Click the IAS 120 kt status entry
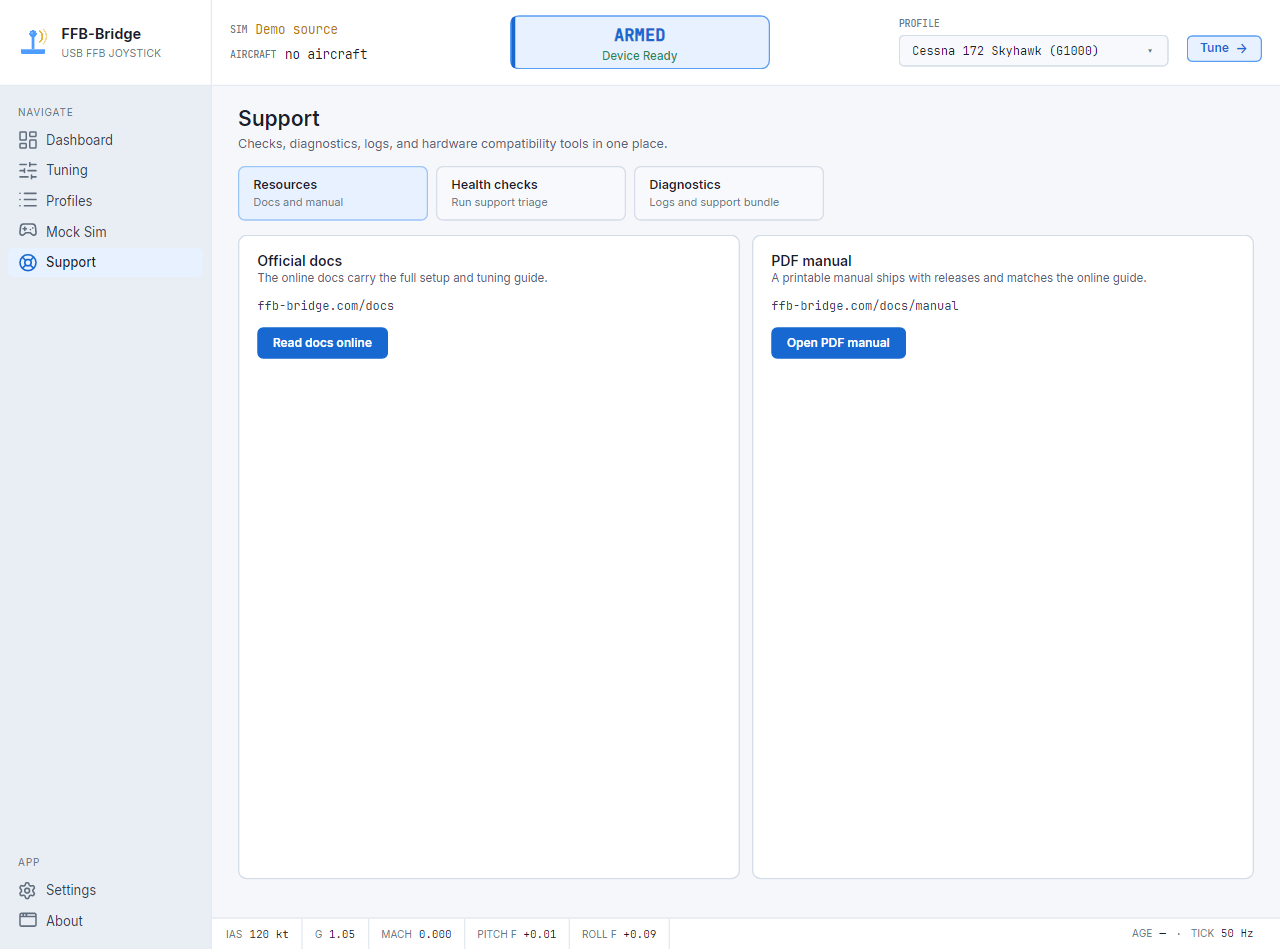Screen dimensions: 1280x949 coord(257,934)
